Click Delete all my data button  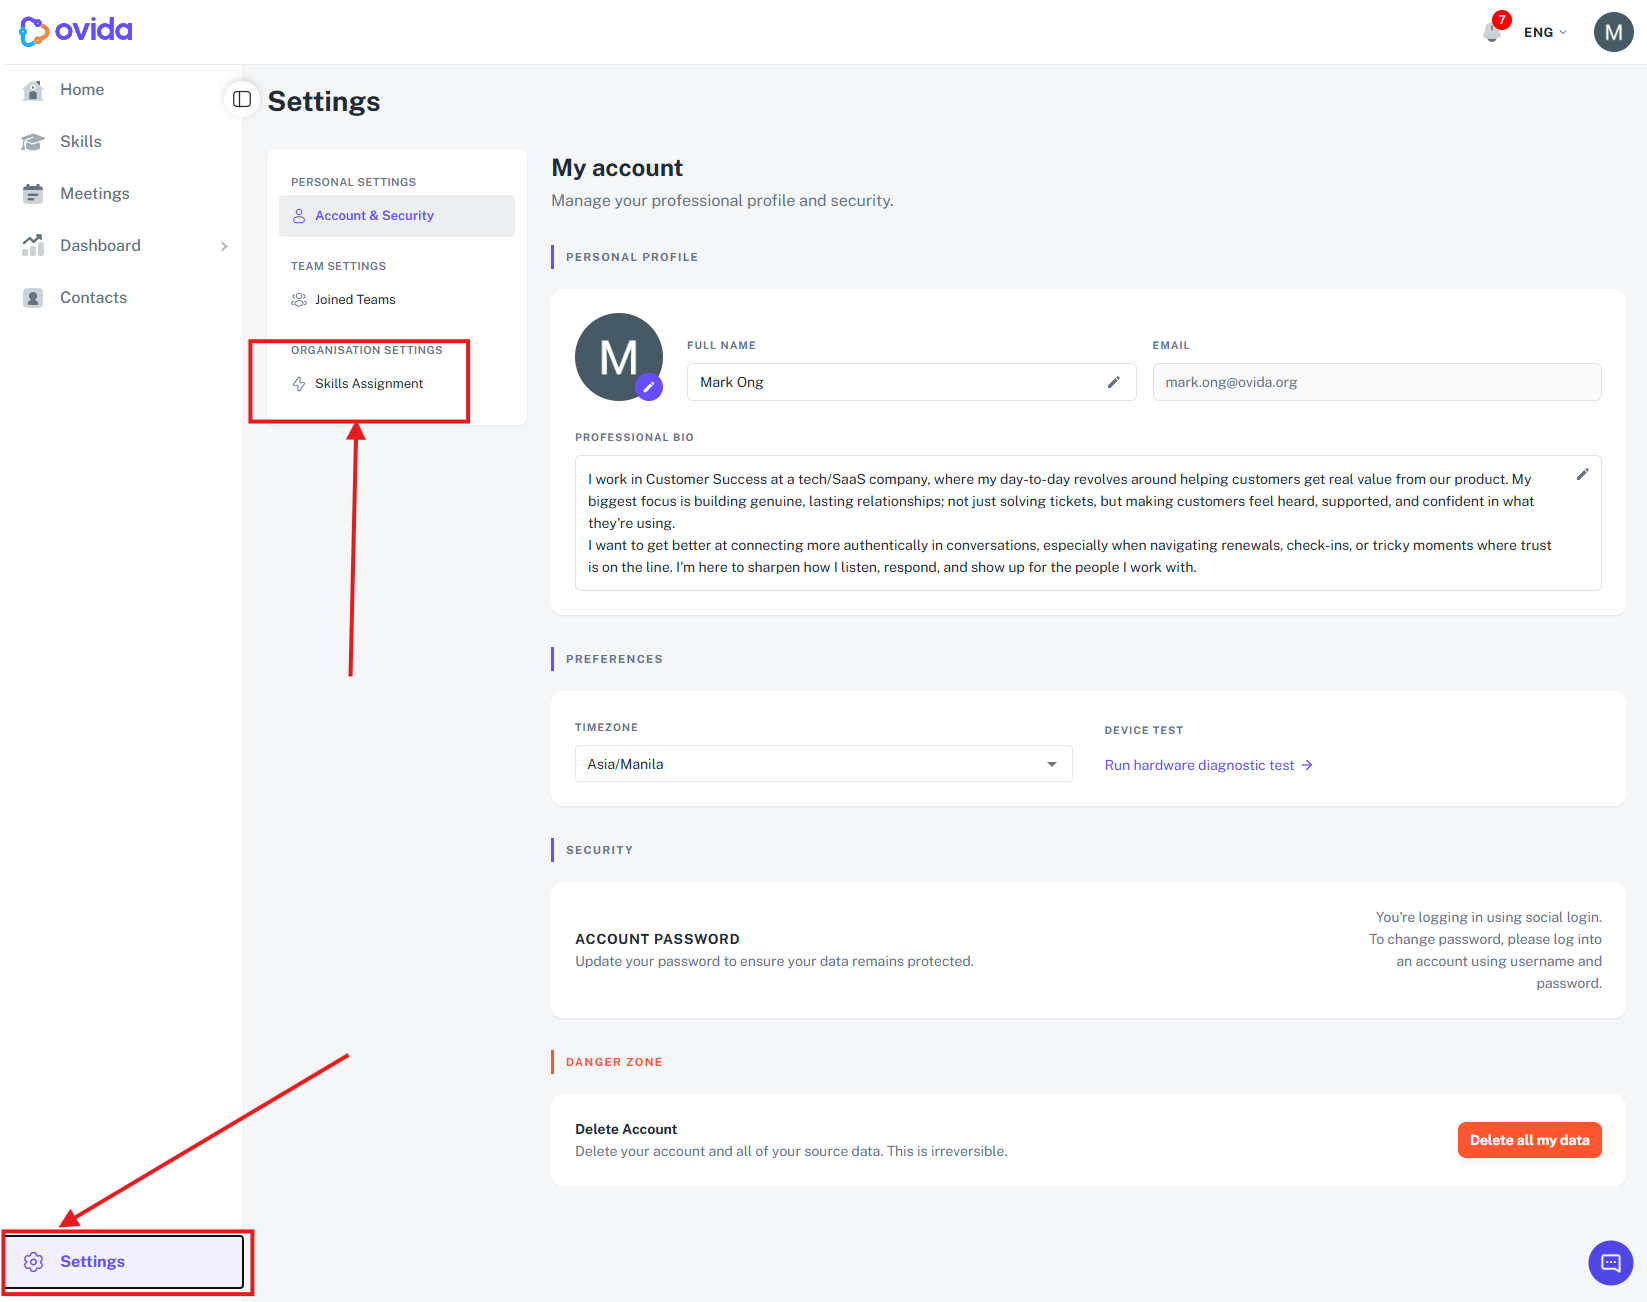pos(1529,1140)
